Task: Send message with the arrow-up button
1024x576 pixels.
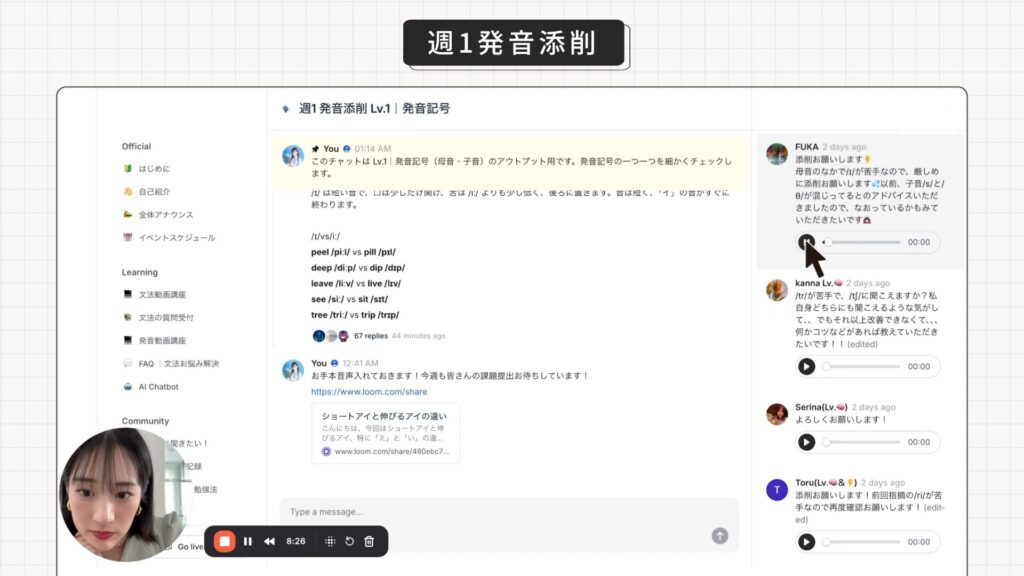Action: (719, 536)
